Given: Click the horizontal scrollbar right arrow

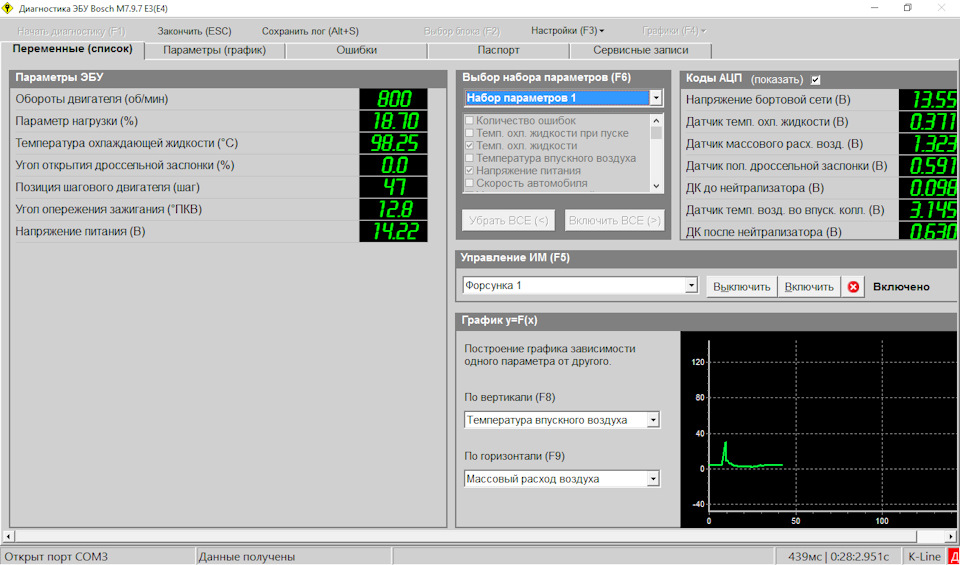Looking at the screenshot, I should [x=952, y=536].
